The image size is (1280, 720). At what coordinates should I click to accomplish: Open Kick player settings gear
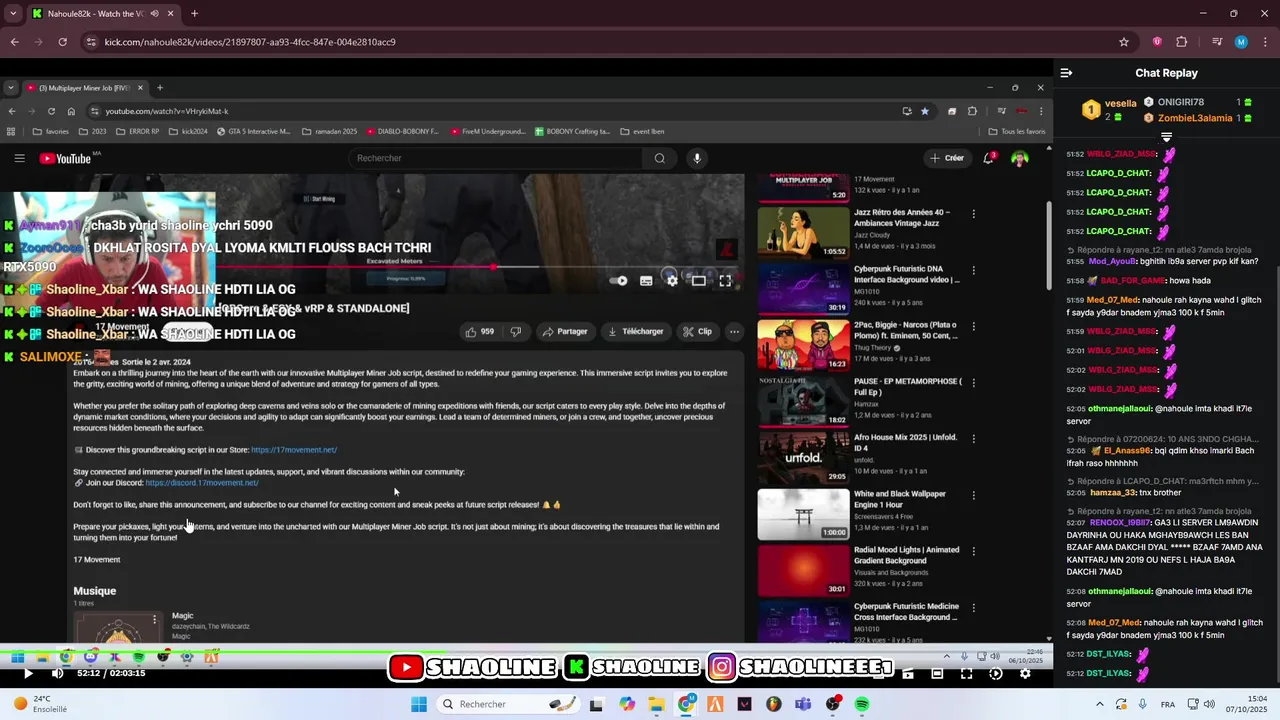coord(1025,673)
